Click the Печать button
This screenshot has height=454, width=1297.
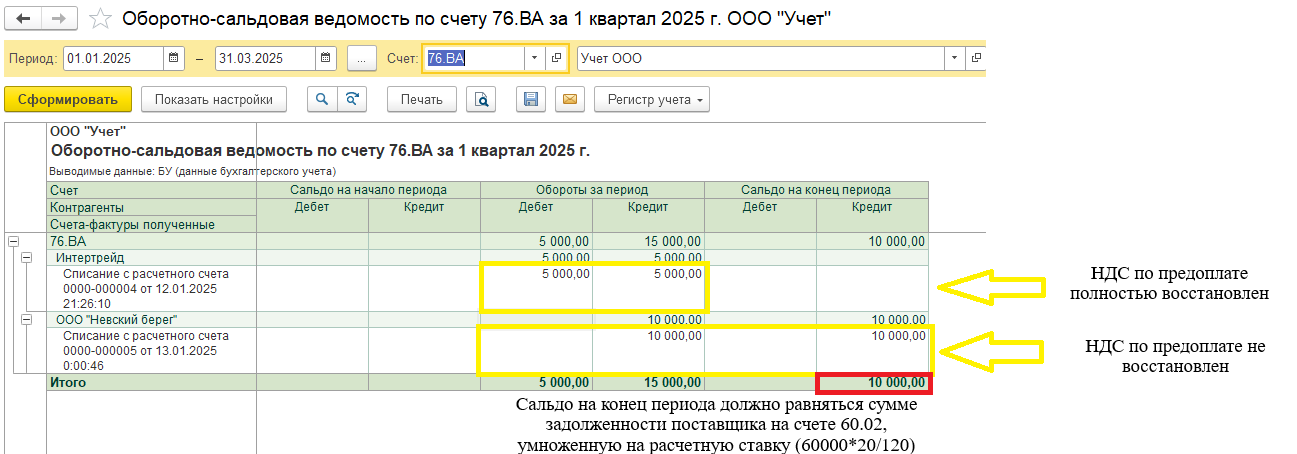421,99
